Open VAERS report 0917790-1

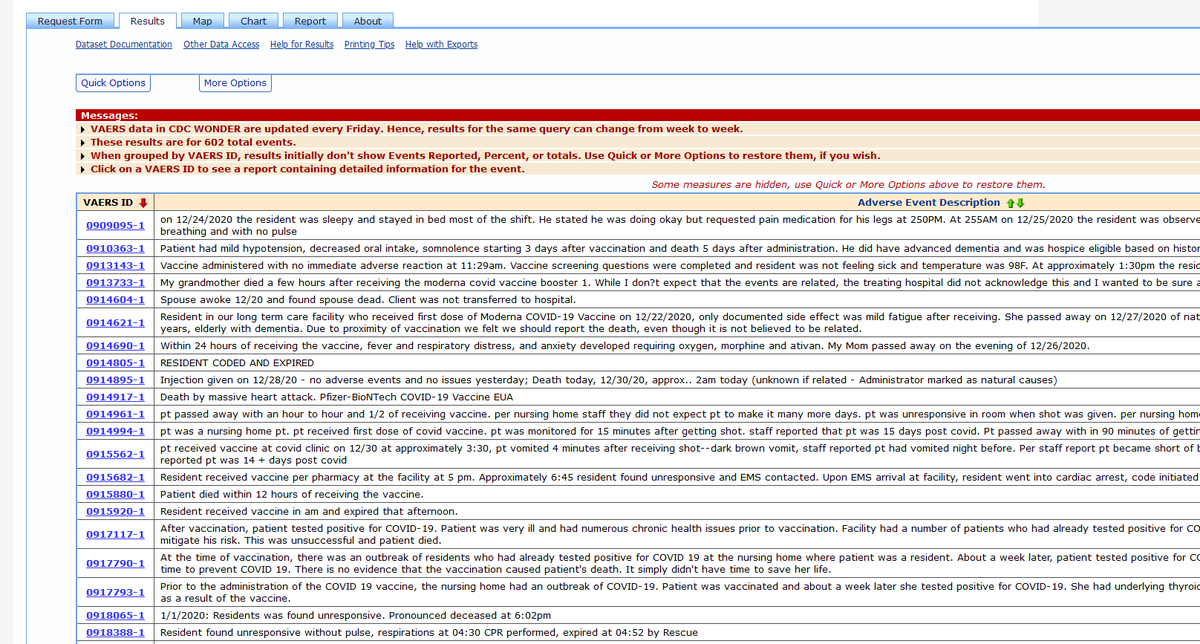[x=115, y=563]
